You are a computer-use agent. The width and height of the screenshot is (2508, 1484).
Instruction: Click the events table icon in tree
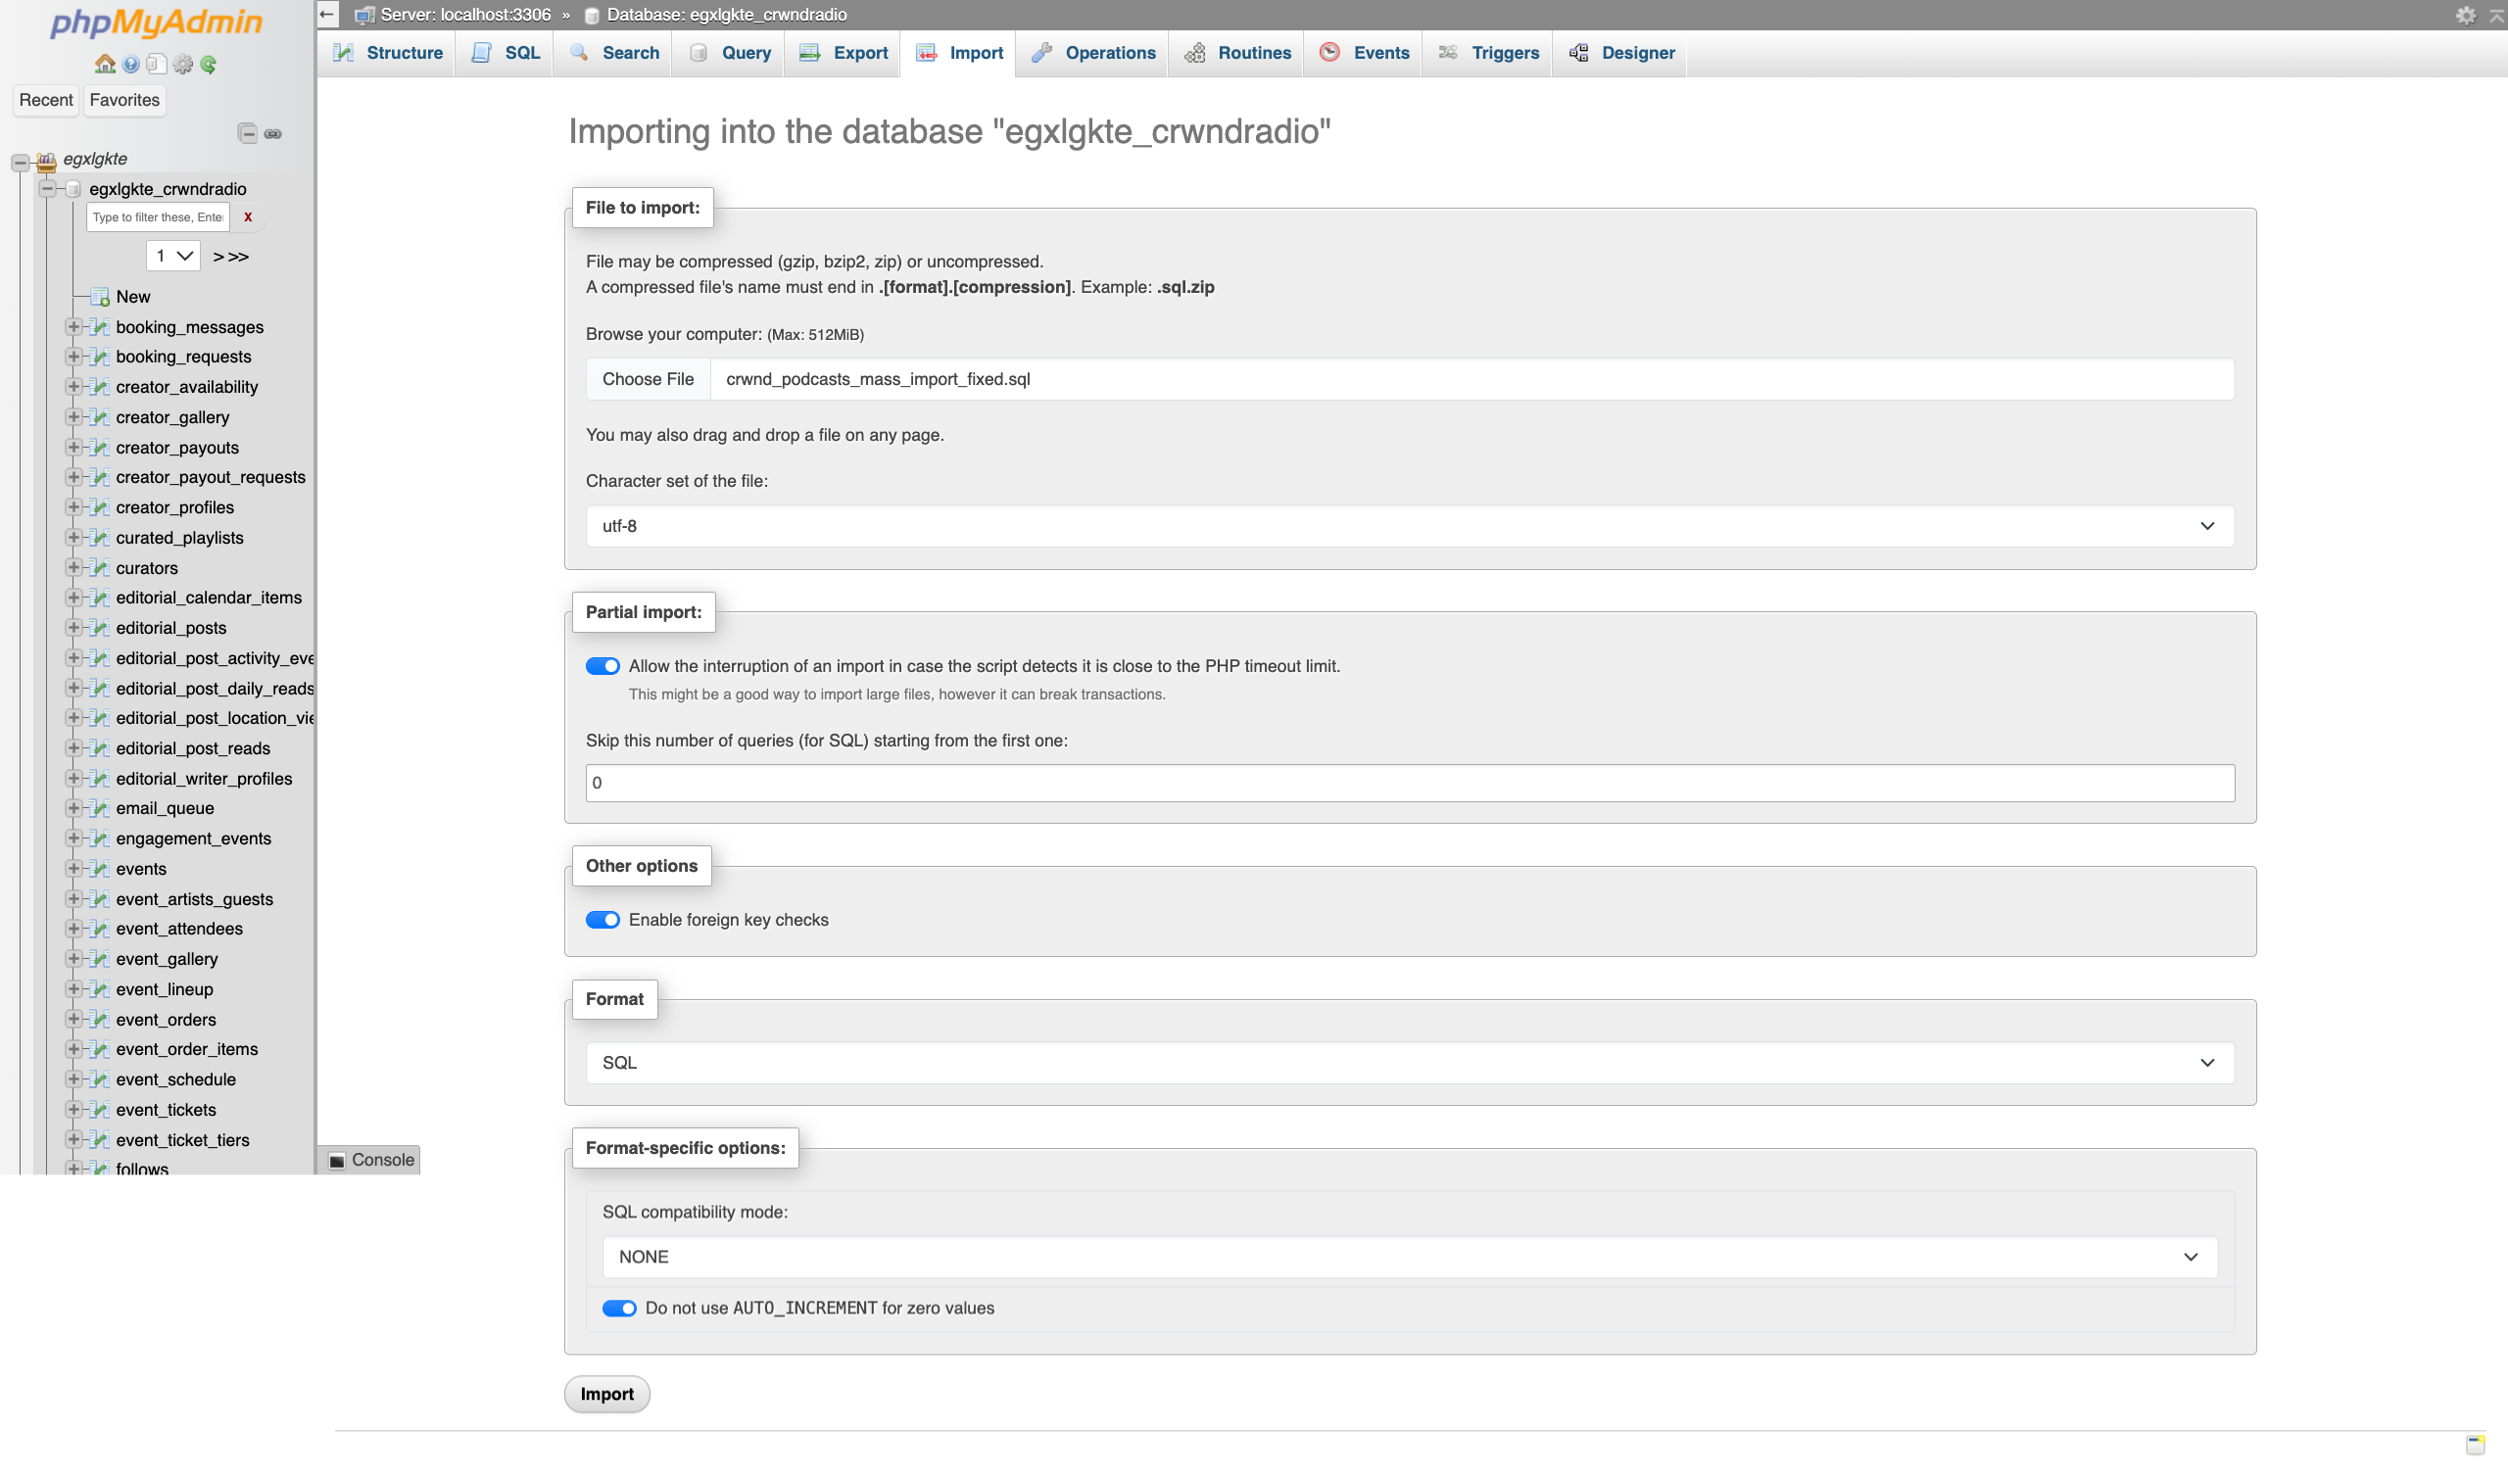click(100, 869)
